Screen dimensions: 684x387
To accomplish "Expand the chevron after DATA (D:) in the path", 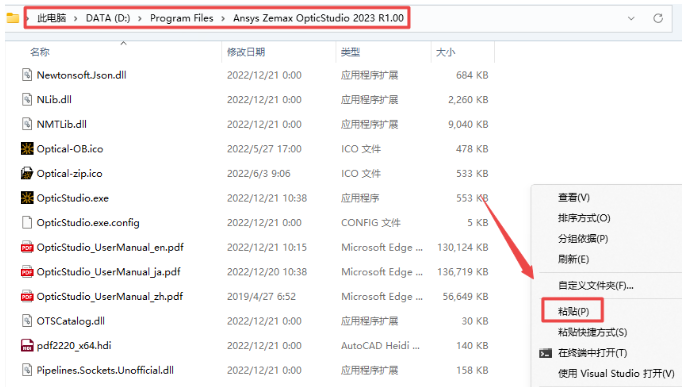I will click(140, 18).
